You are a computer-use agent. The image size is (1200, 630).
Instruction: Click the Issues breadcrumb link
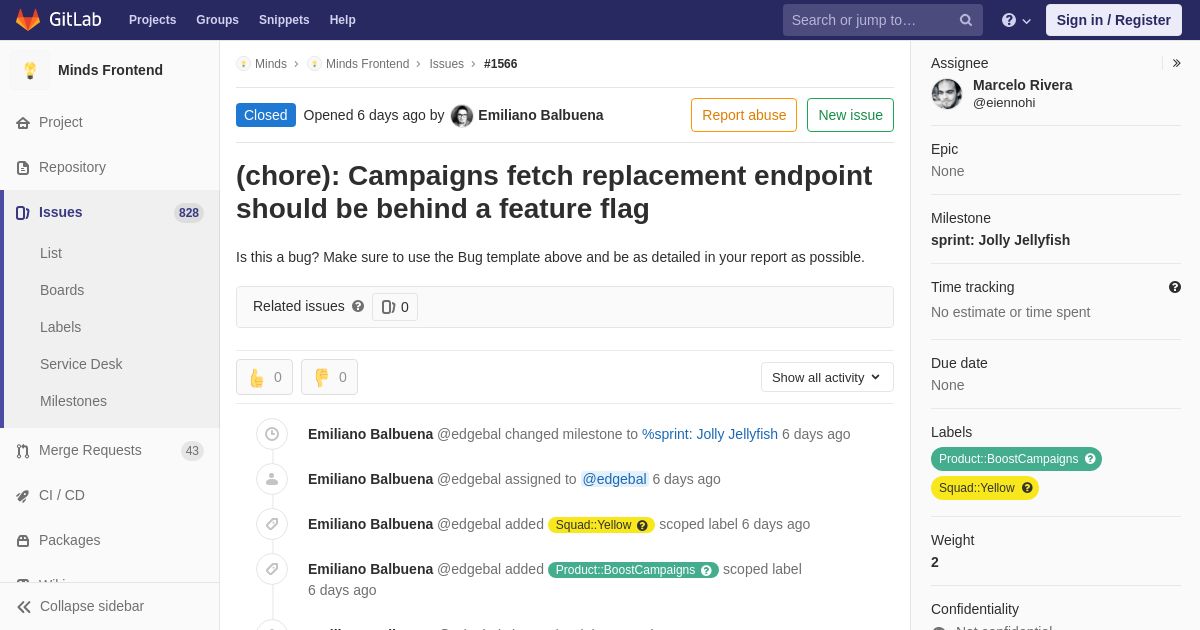click(446, 64)
